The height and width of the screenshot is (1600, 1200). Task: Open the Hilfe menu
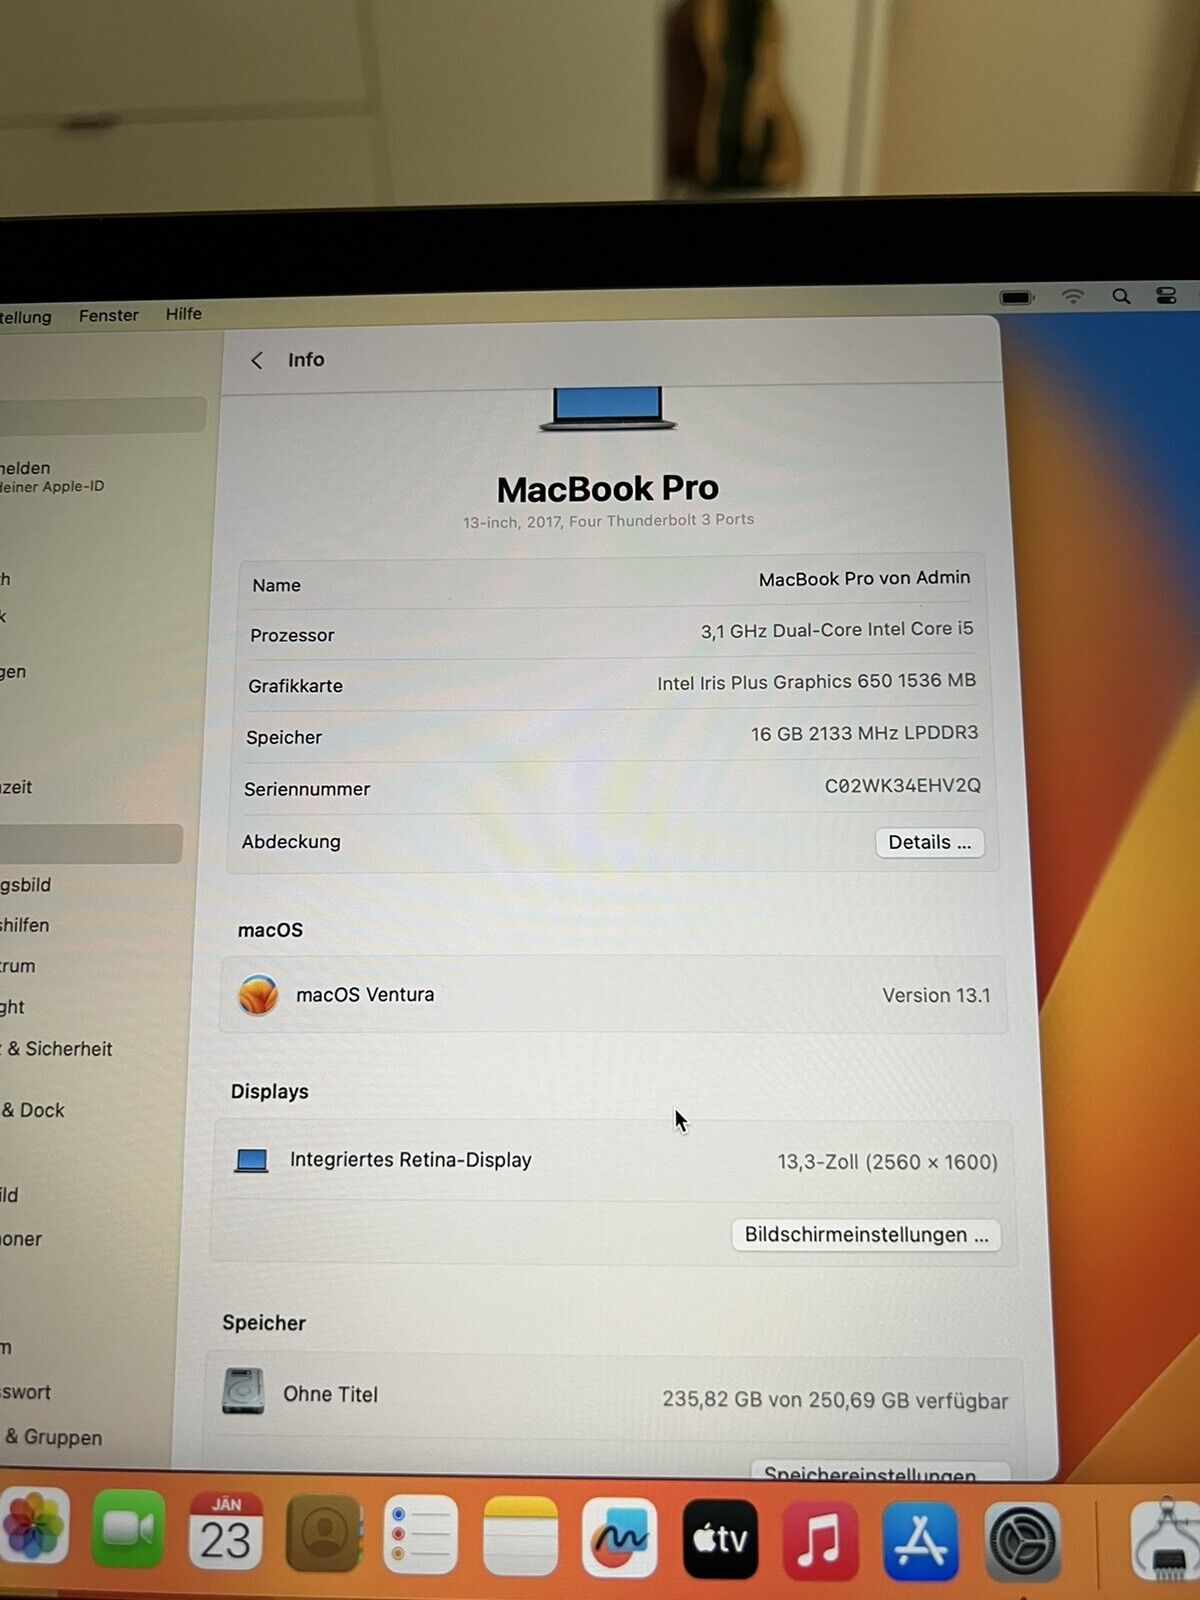(184, 314)
